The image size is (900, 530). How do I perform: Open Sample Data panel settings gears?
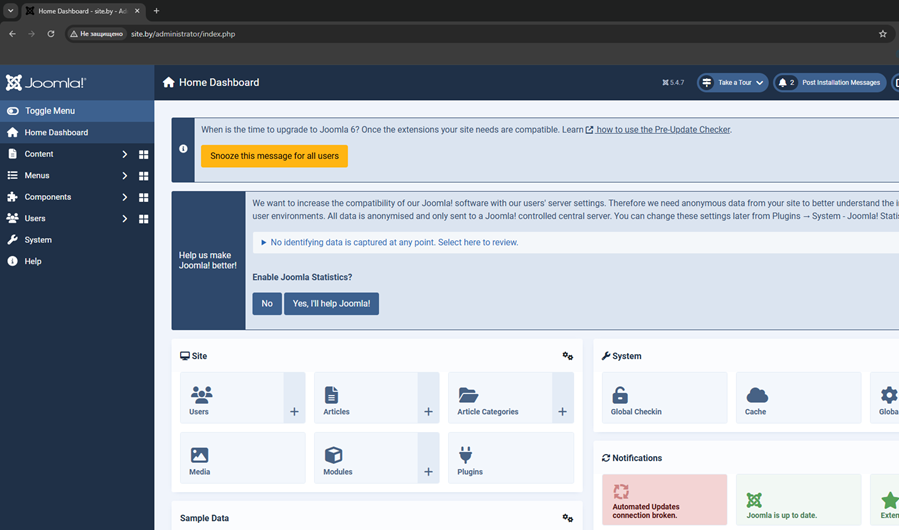pyautogui.click(x=568, y=518)
